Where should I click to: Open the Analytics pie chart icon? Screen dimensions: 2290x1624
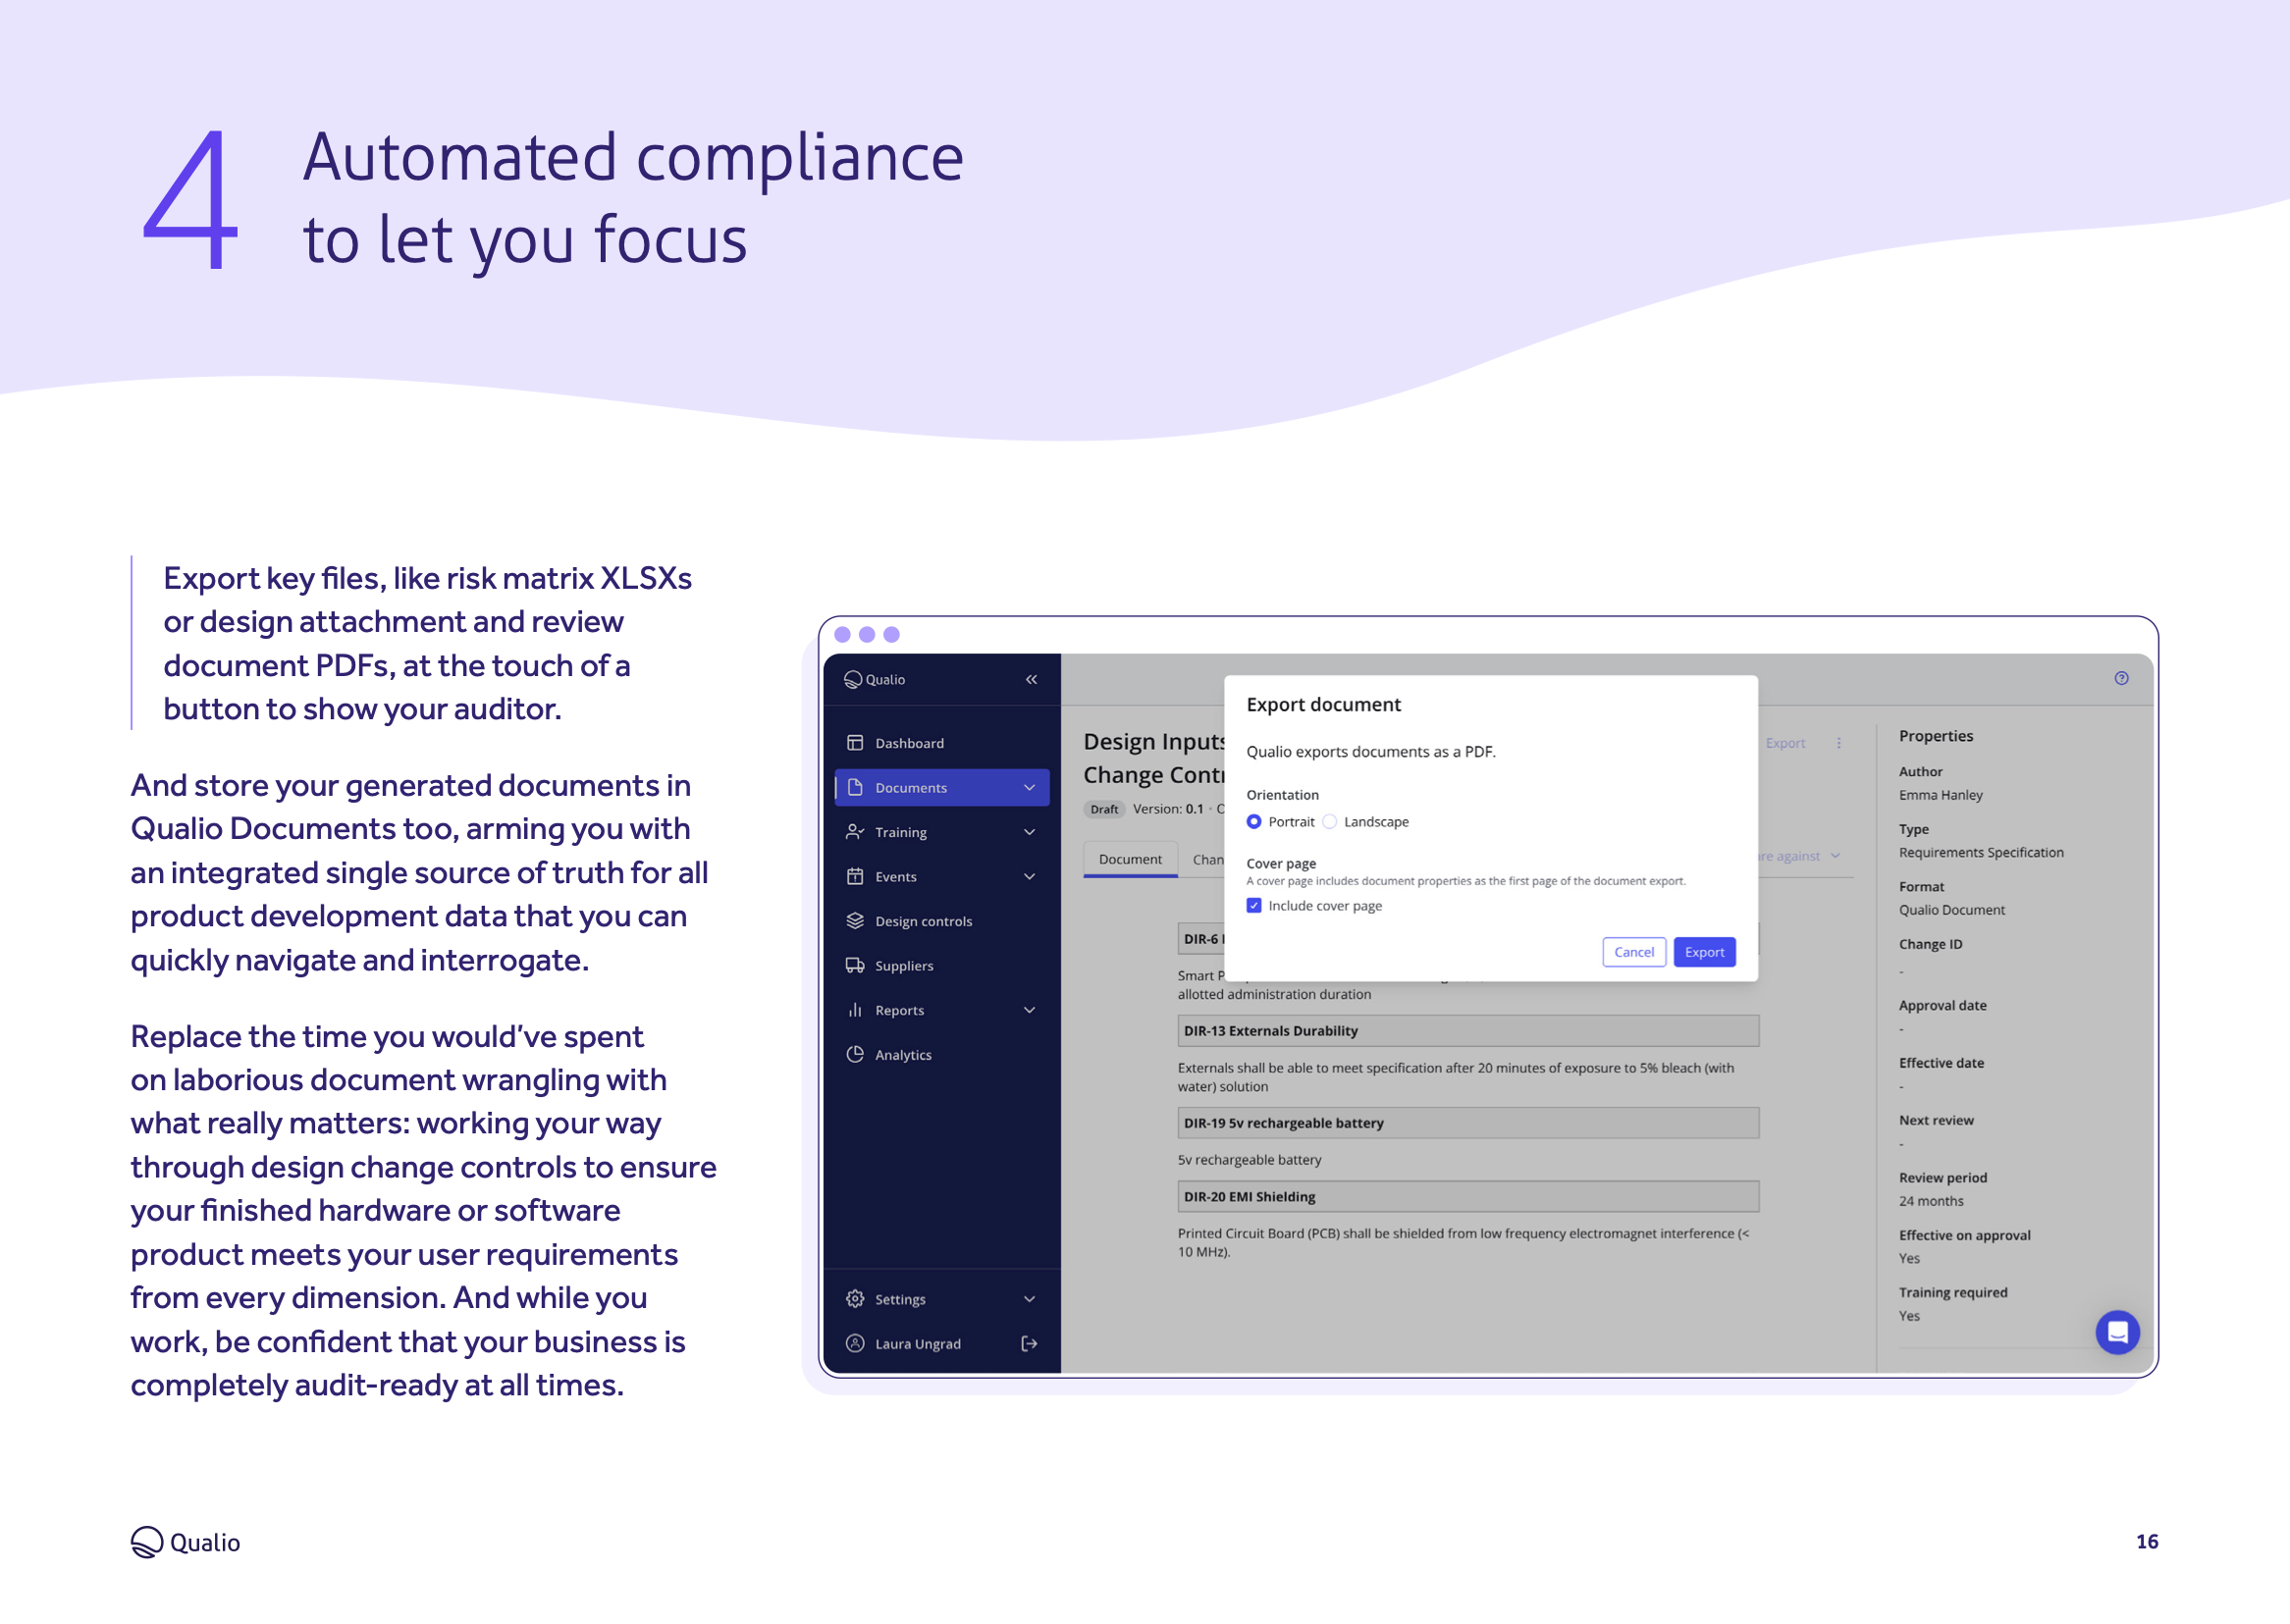click(x=855, y=1054)
